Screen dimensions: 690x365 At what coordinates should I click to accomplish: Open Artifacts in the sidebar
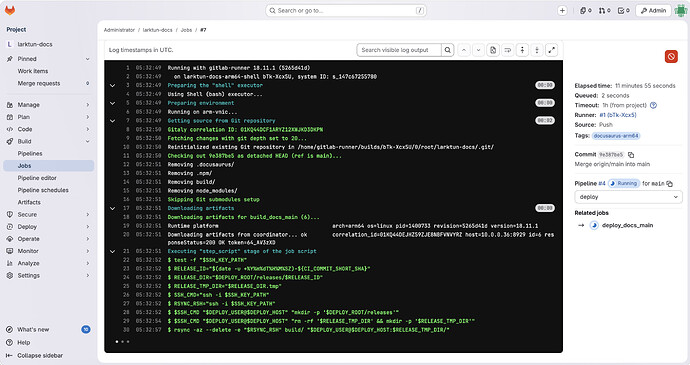(48, 202)
